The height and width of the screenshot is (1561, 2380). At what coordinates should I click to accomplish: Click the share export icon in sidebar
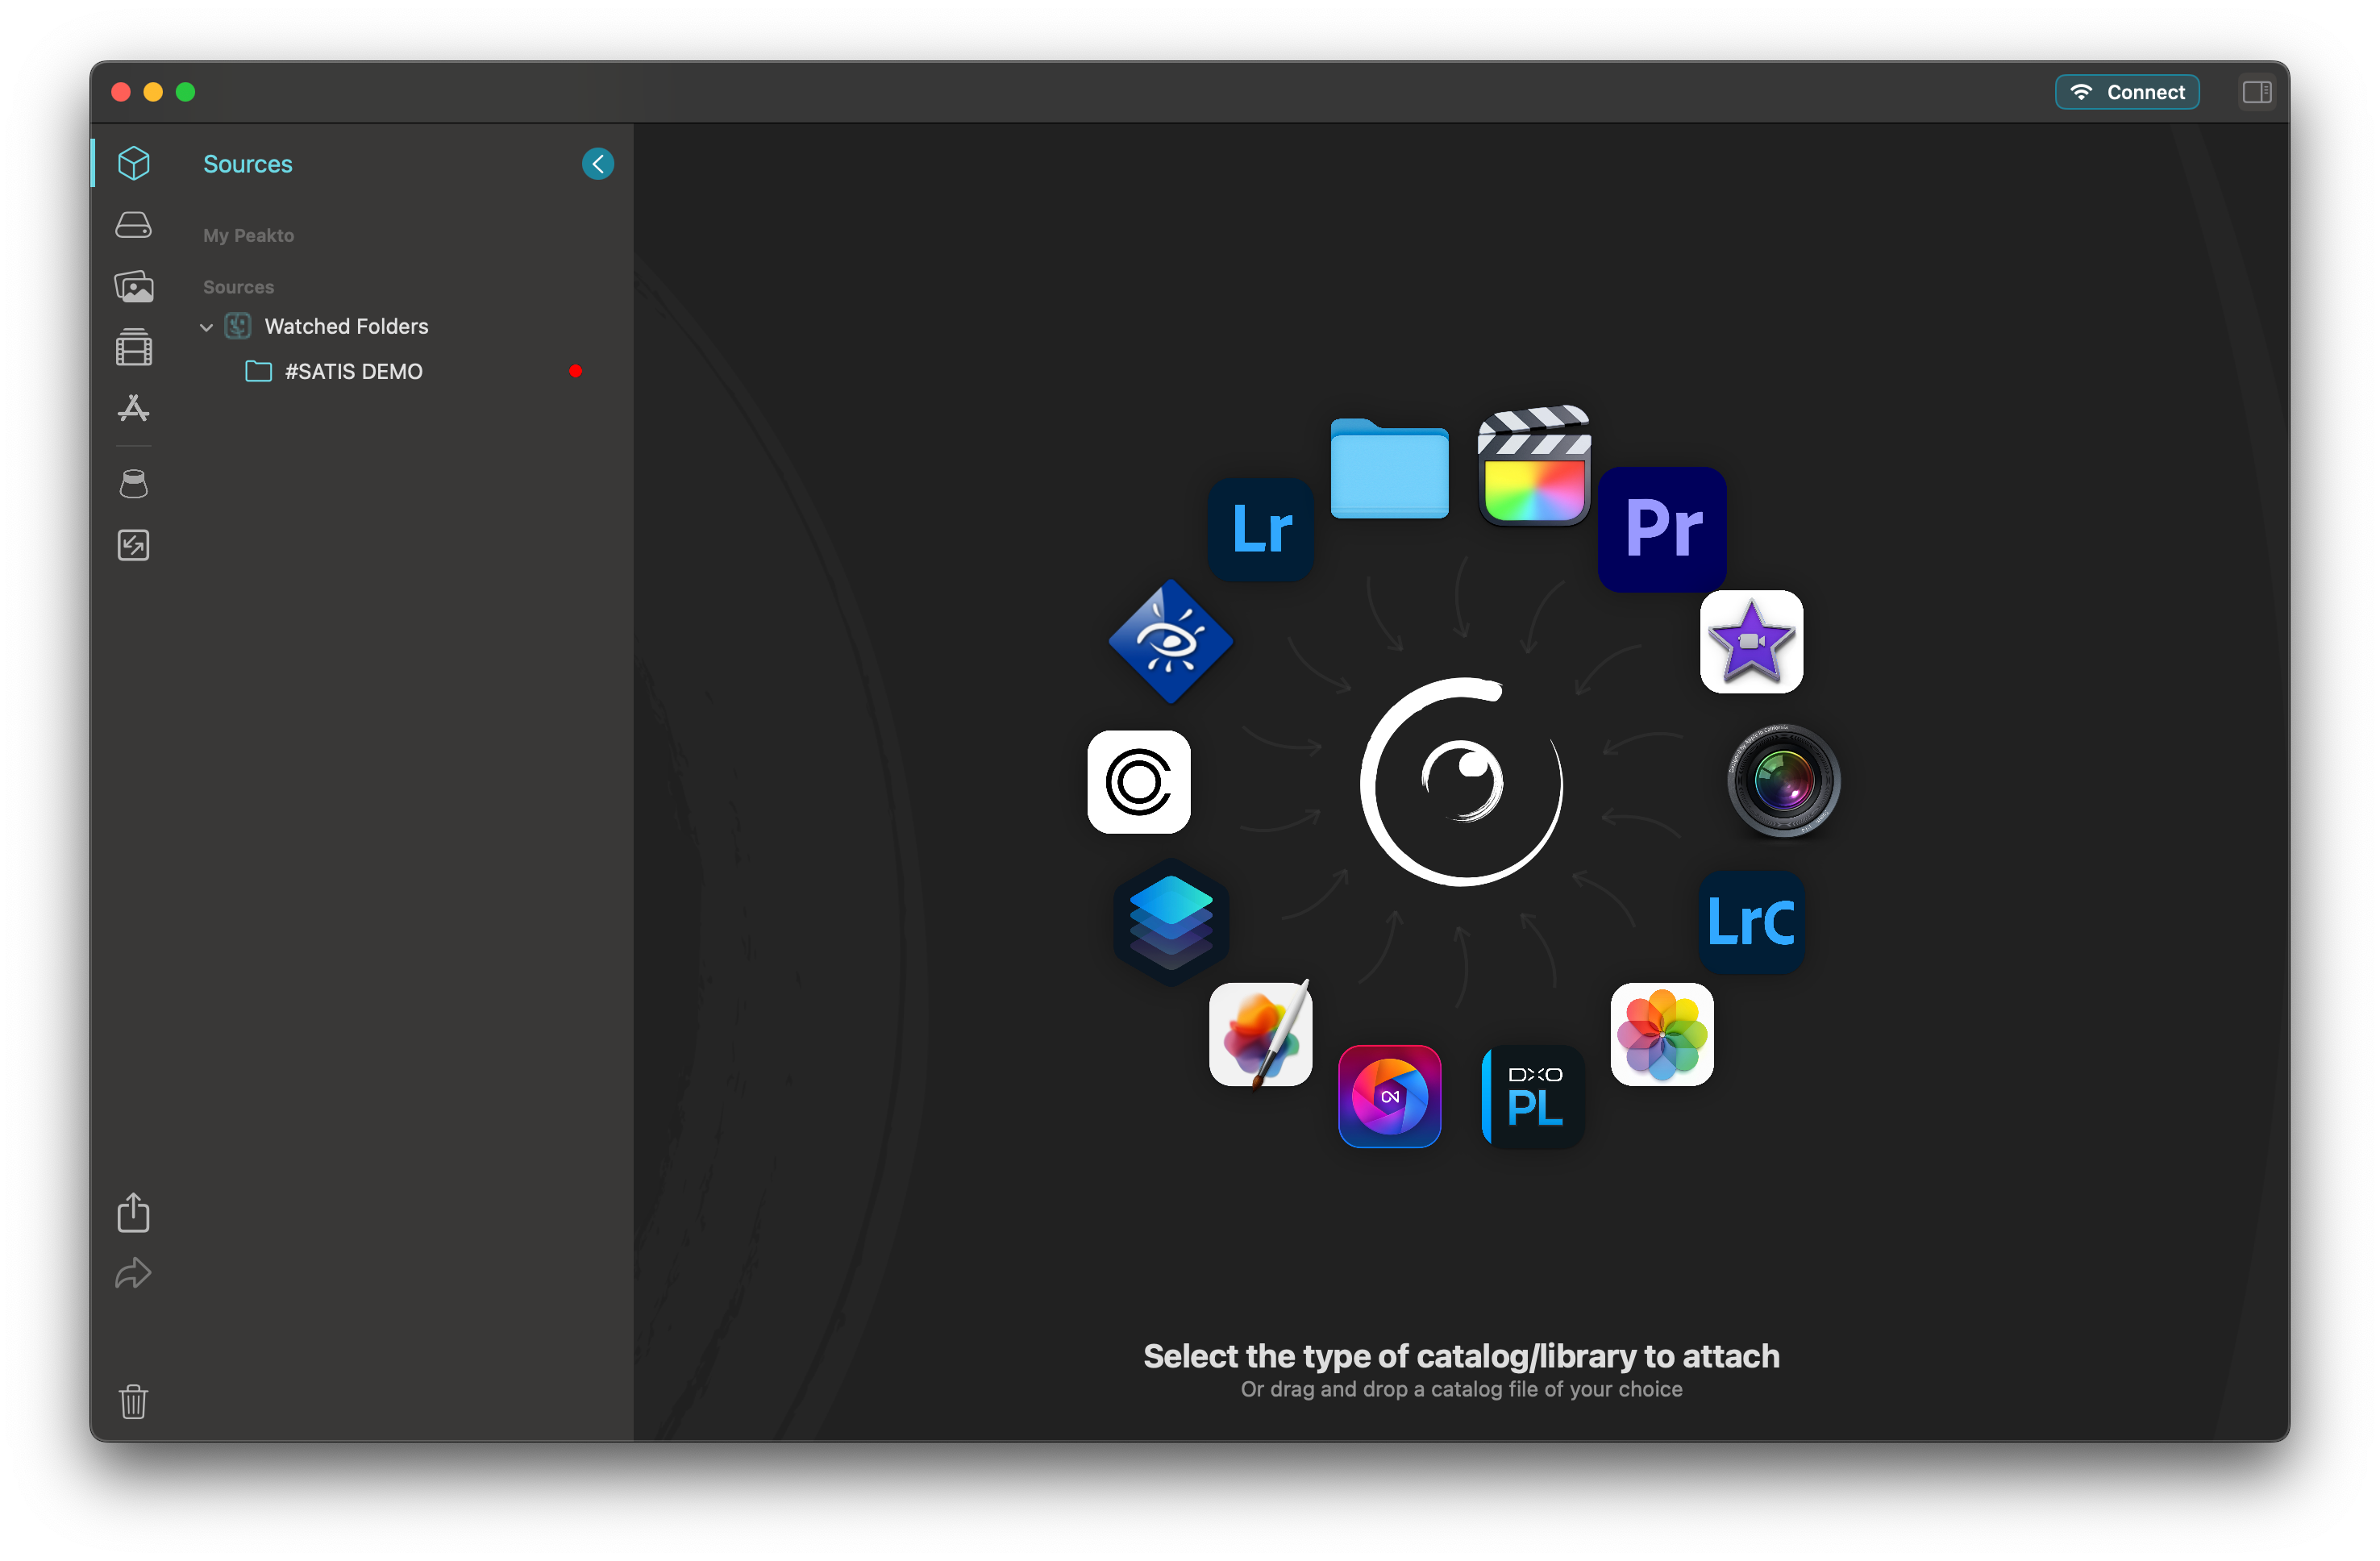(133, 1212)
